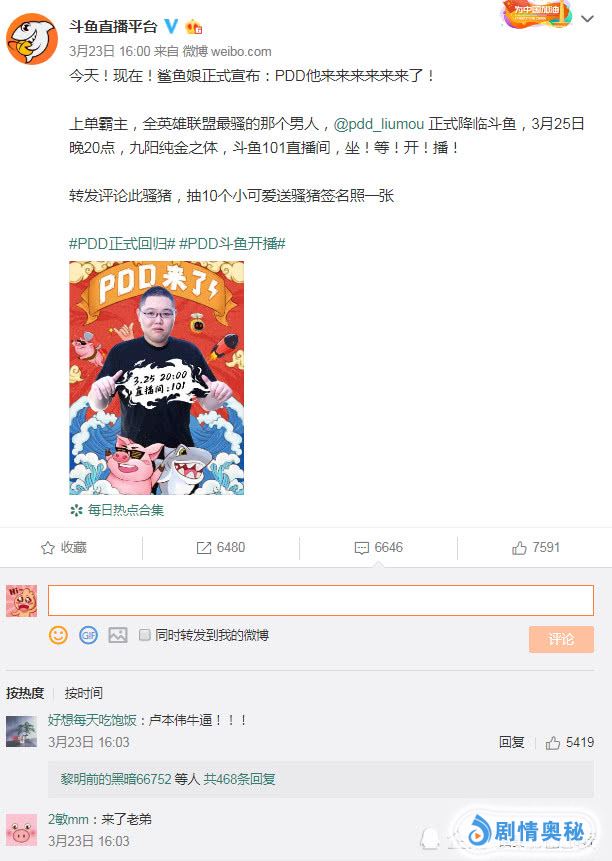This screenshot has height=861, width=612.
Task: Click inside the comment text box
Action: [321, 600]
